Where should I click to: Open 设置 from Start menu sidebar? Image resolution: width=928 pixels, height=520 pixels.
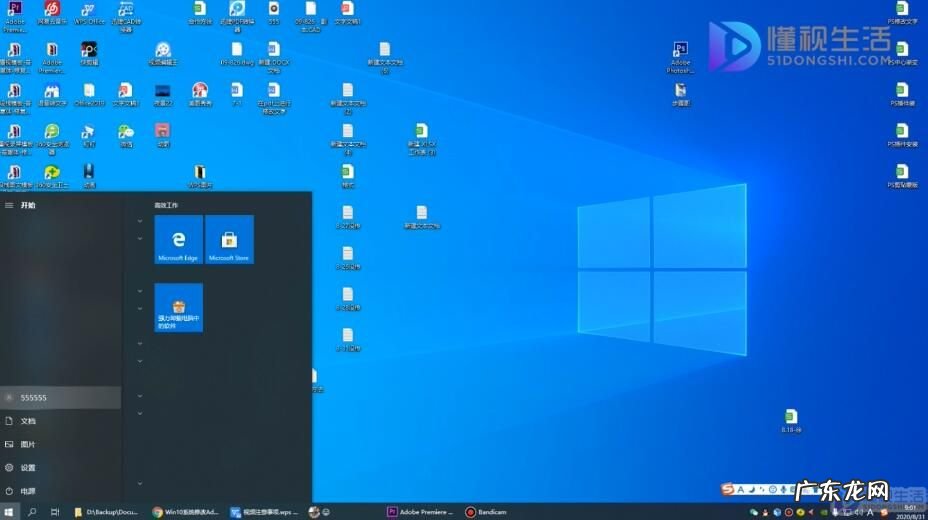60,467
